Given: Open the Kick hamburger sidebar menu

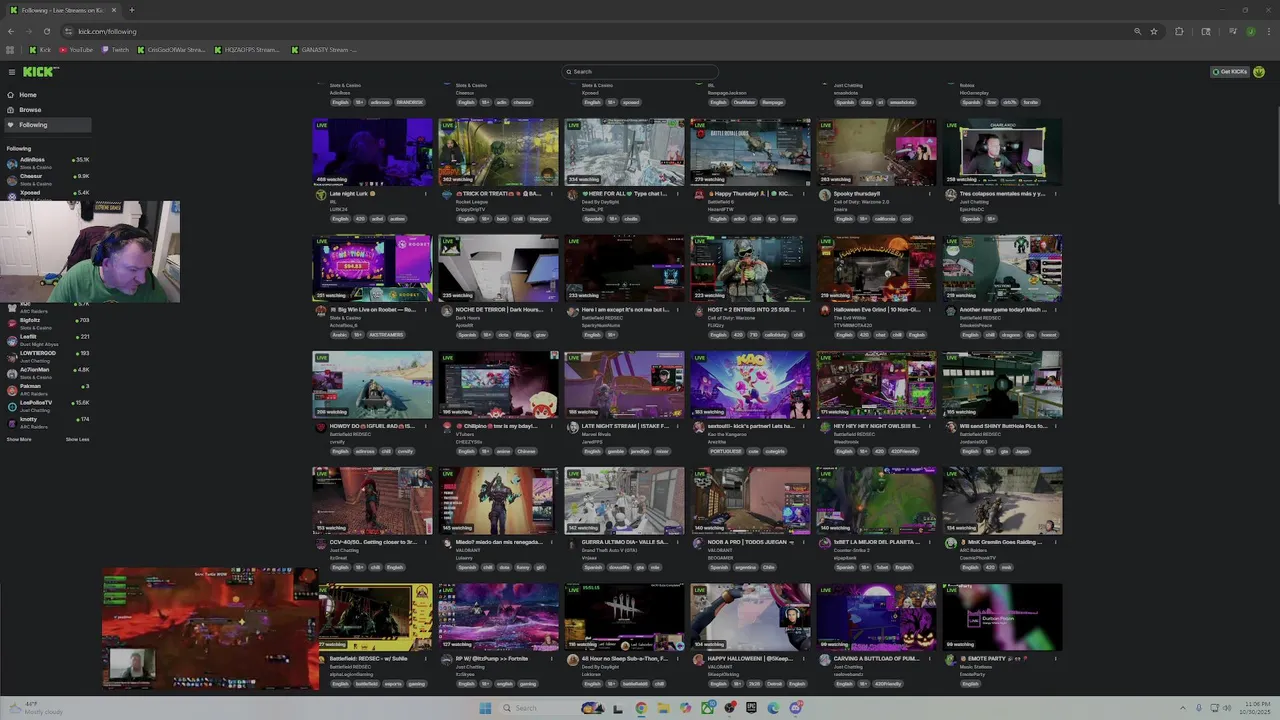Looking at the screenshot, I should 12,72.
